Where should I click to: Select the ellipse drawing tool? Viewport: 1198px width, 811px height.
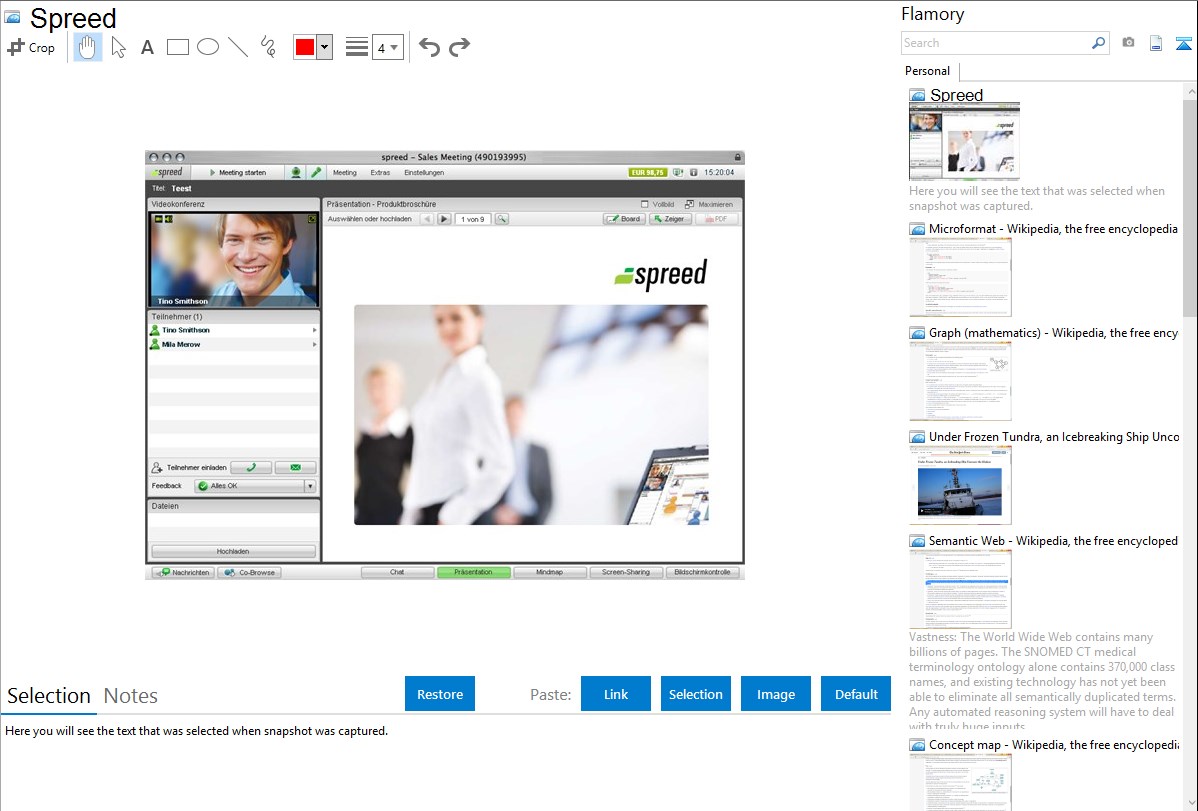pos(208,47)
